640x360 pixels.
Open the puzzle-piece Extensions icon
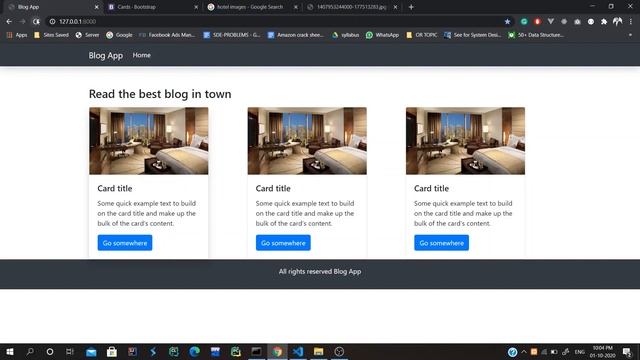pos(604,22)
